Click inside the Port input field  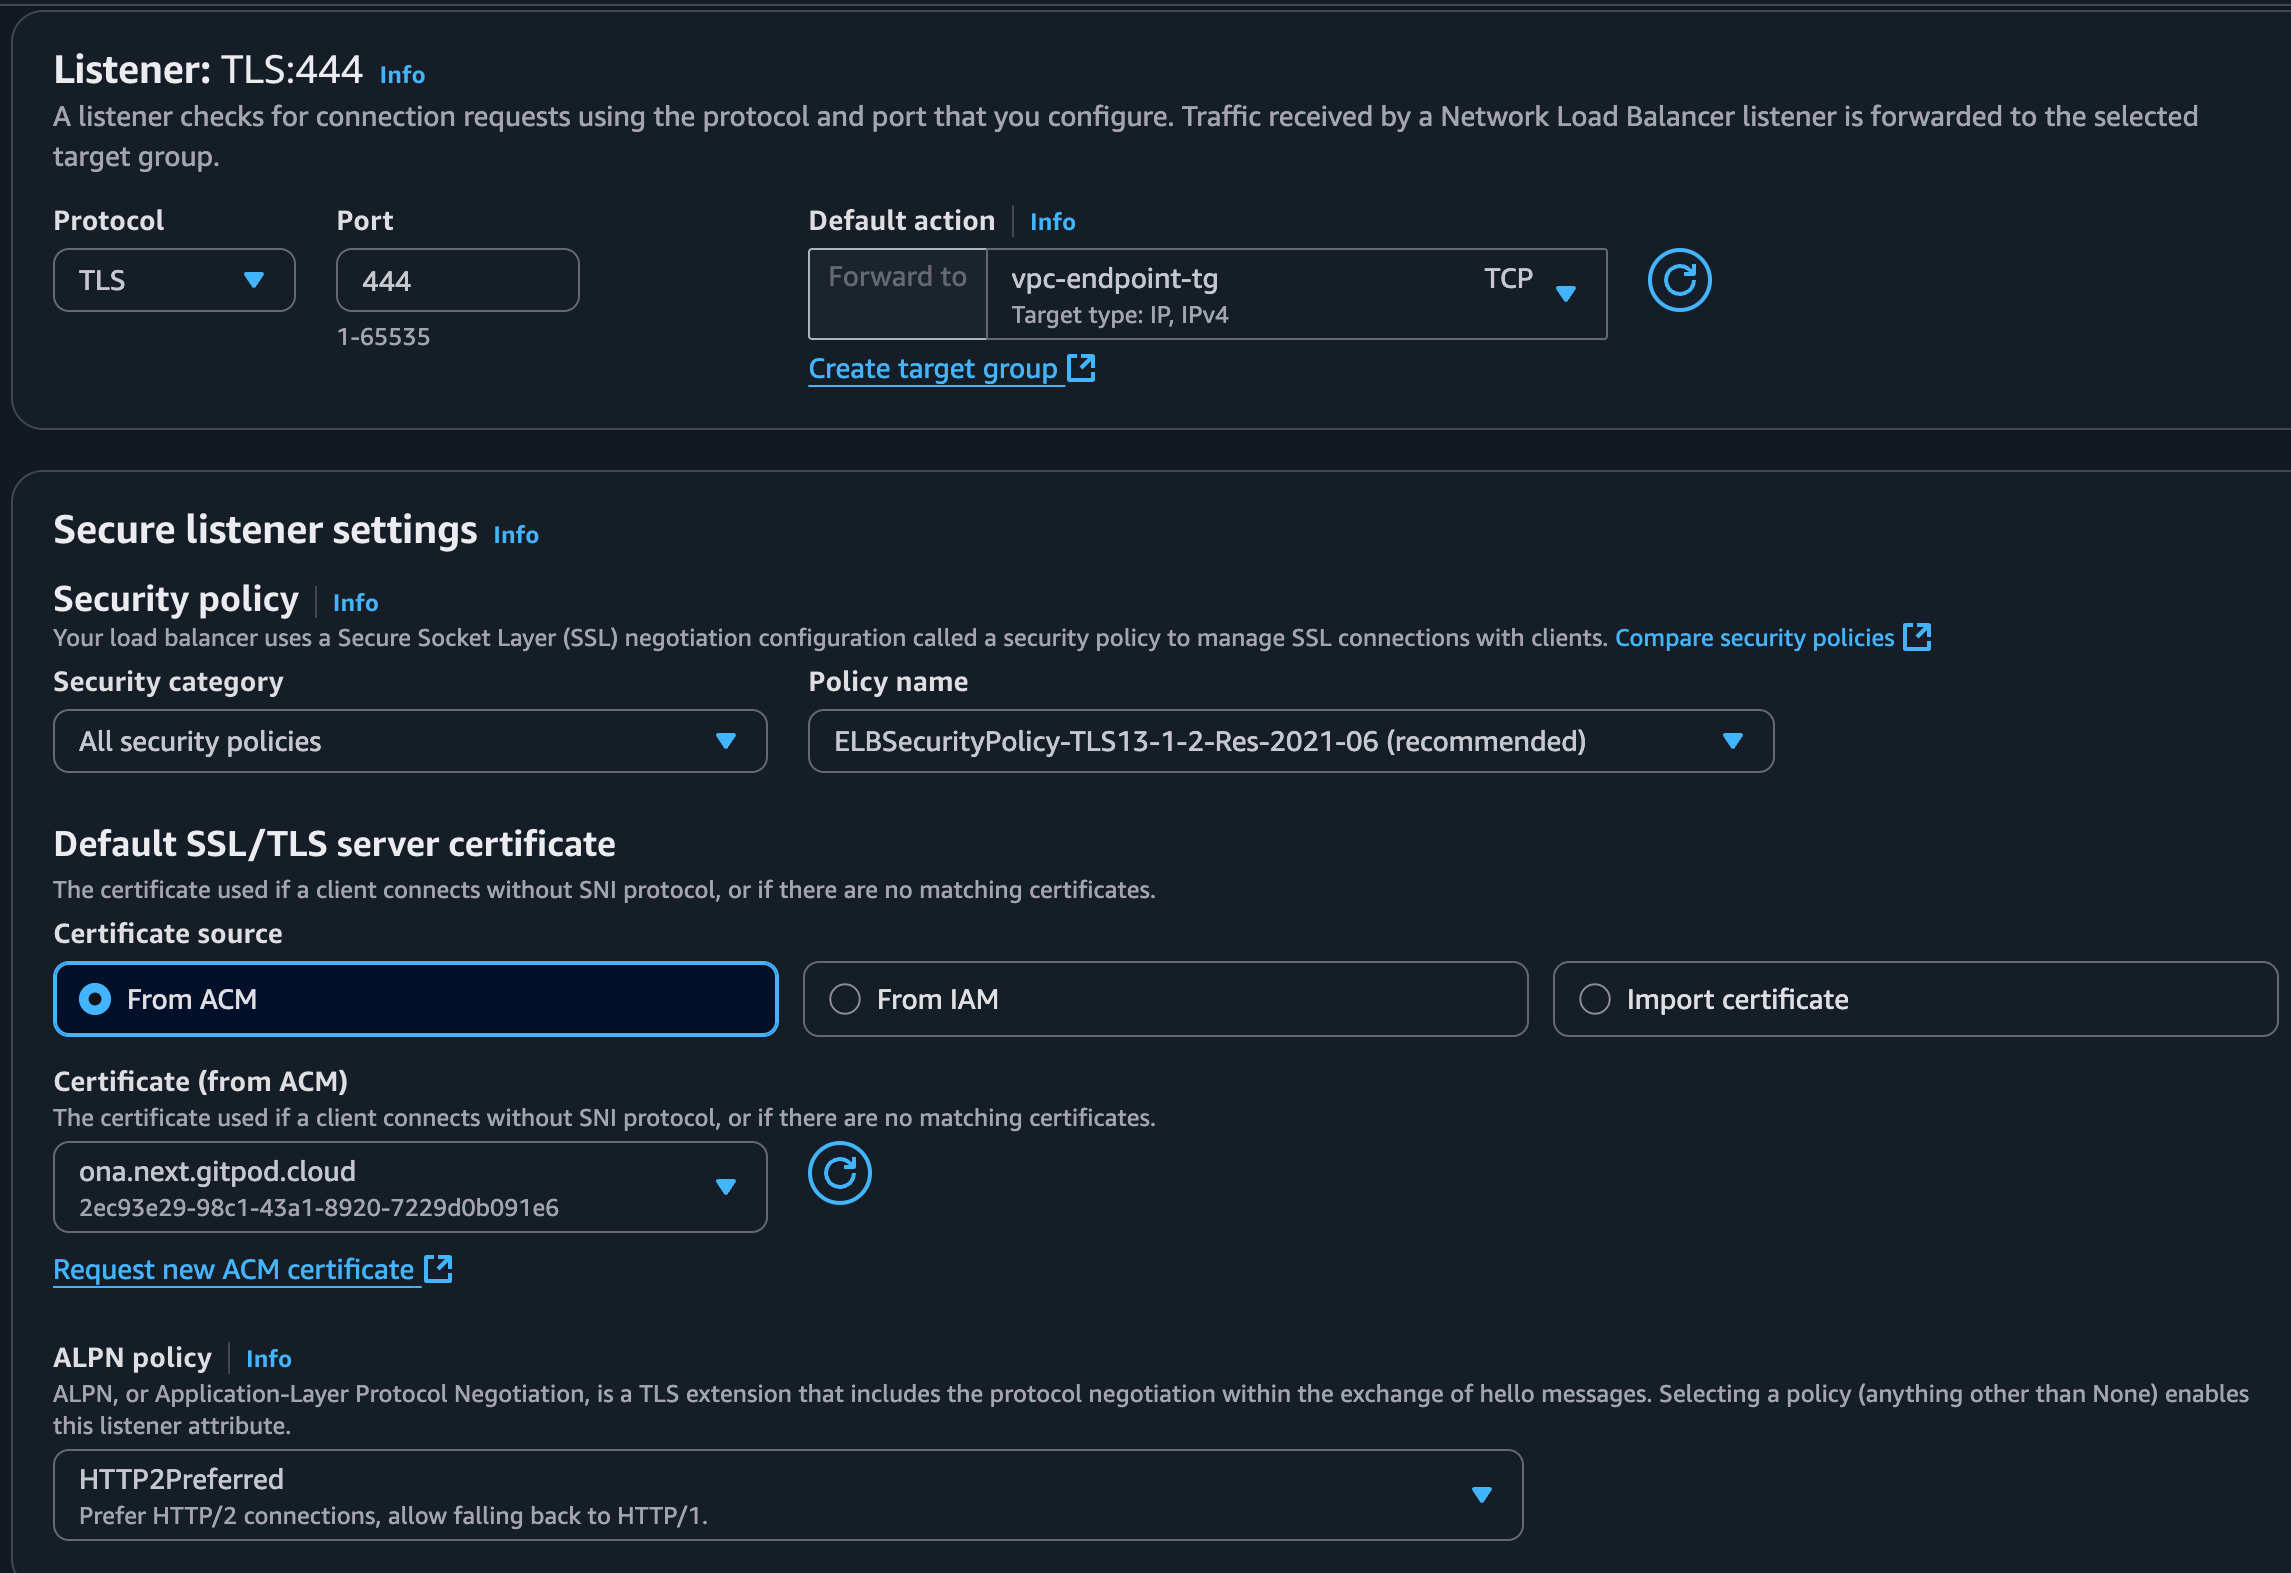[x=456, y=280]
